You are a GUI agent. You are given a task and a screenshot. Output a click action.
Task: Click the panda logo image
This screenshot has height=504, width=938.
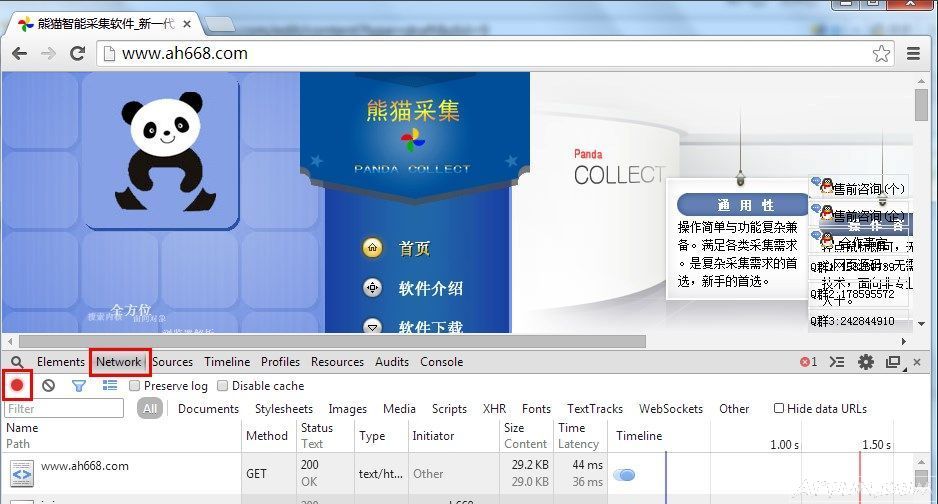click(165, 151)
